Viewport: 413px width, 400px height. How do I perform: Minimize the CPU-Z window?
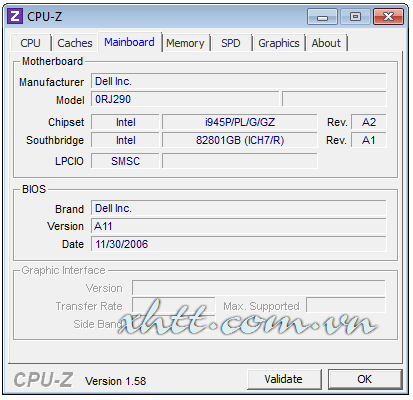[322, 17]
